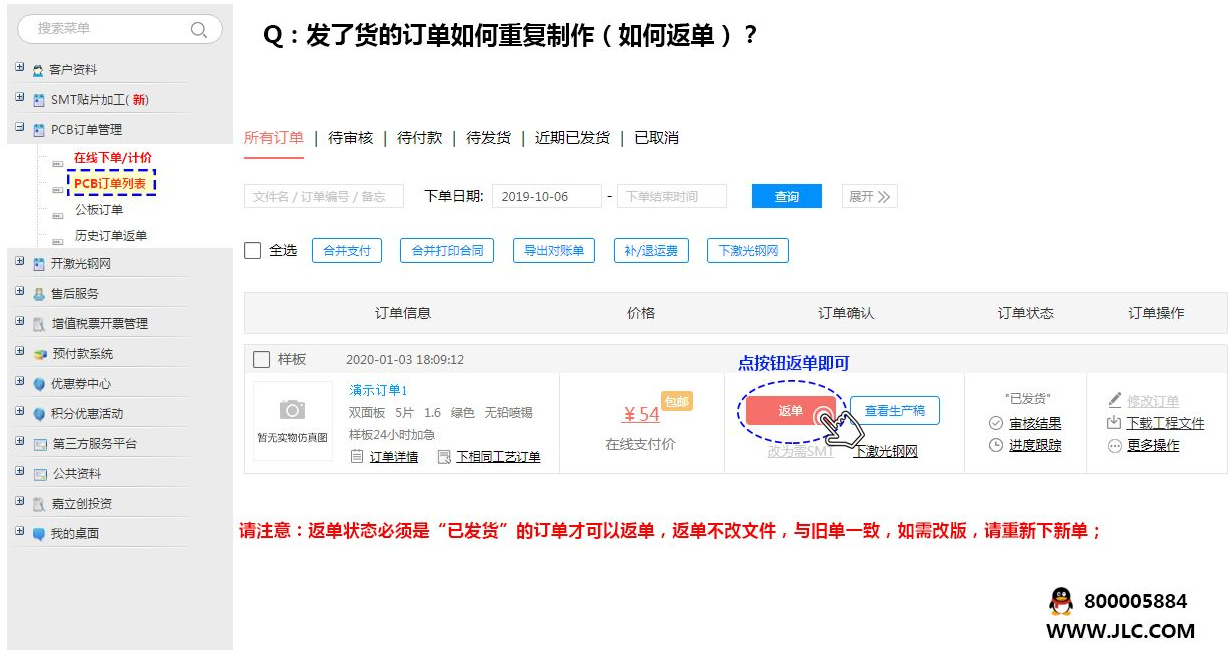This screenshot has height=650, width=1228.
Task: Click the 开激光钢网 sidebar icon
Action: [39, 264]
